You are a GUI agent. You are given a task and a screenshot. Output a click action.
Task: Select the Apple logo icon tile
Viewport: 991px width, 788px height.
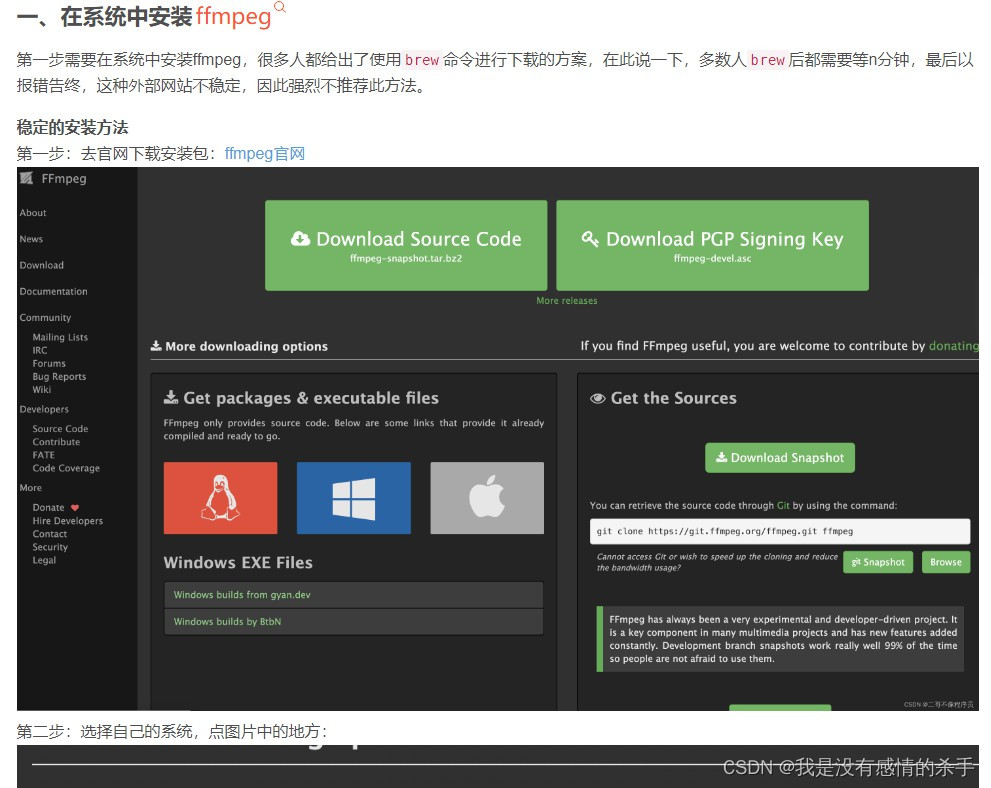[487, 498]
